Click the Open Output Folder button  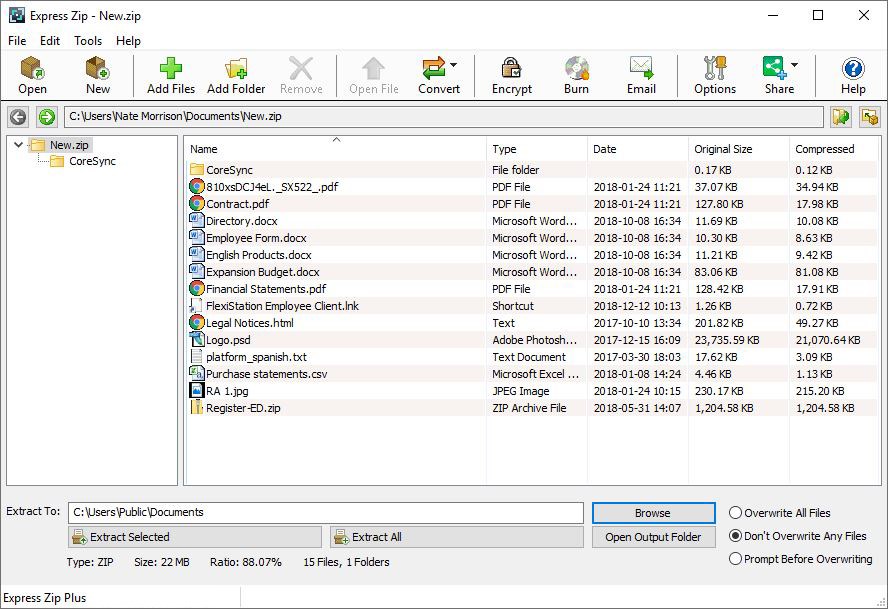pos(654,537)
